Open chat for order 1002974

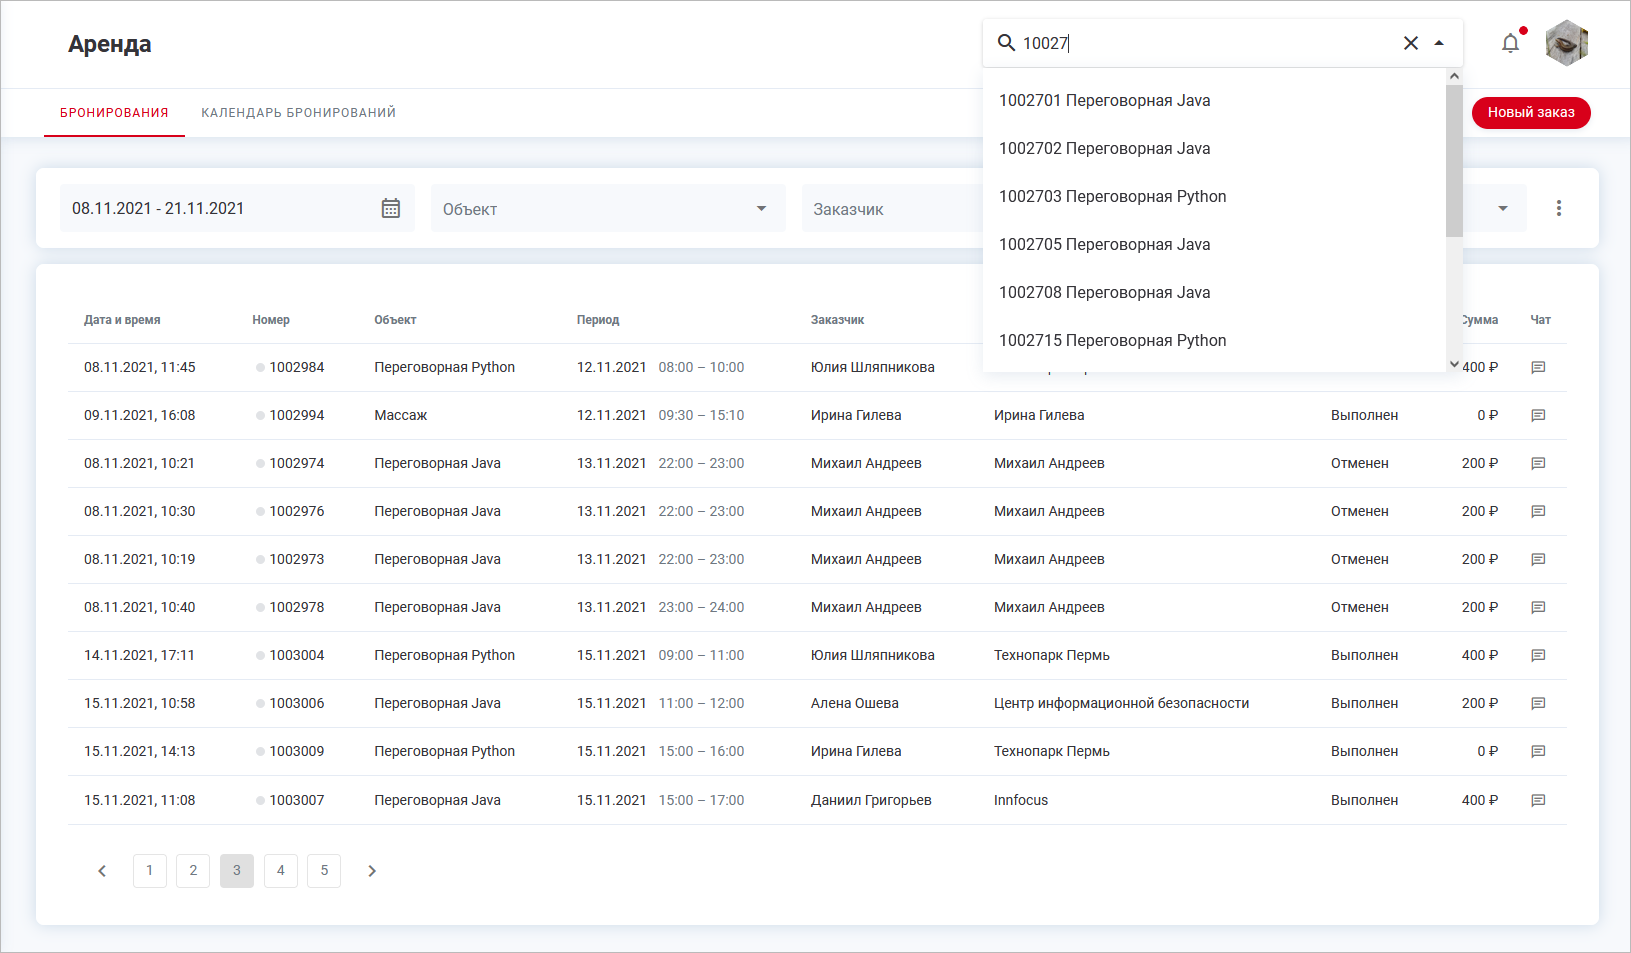pos(1538,463)
